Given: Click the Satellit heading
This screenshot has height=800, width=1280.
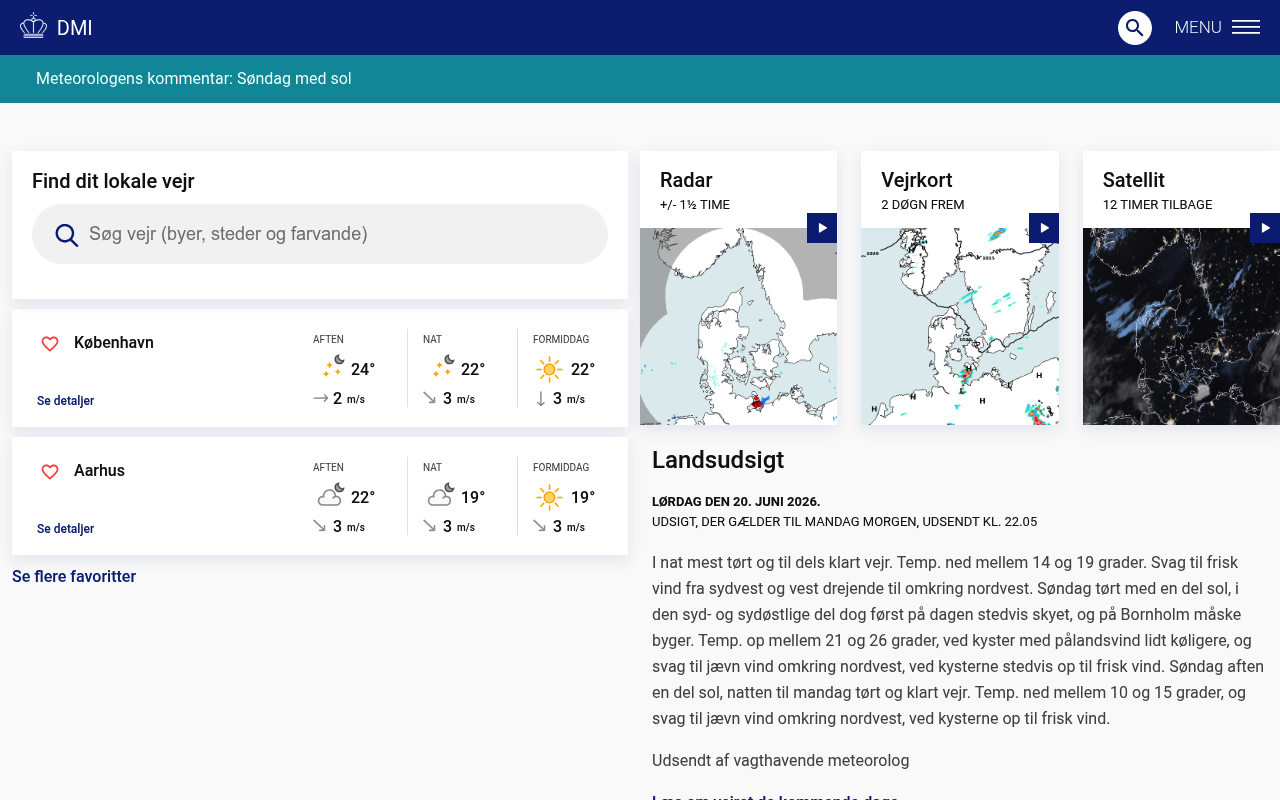Looking at the screenshot, I should click(1134, 180).
